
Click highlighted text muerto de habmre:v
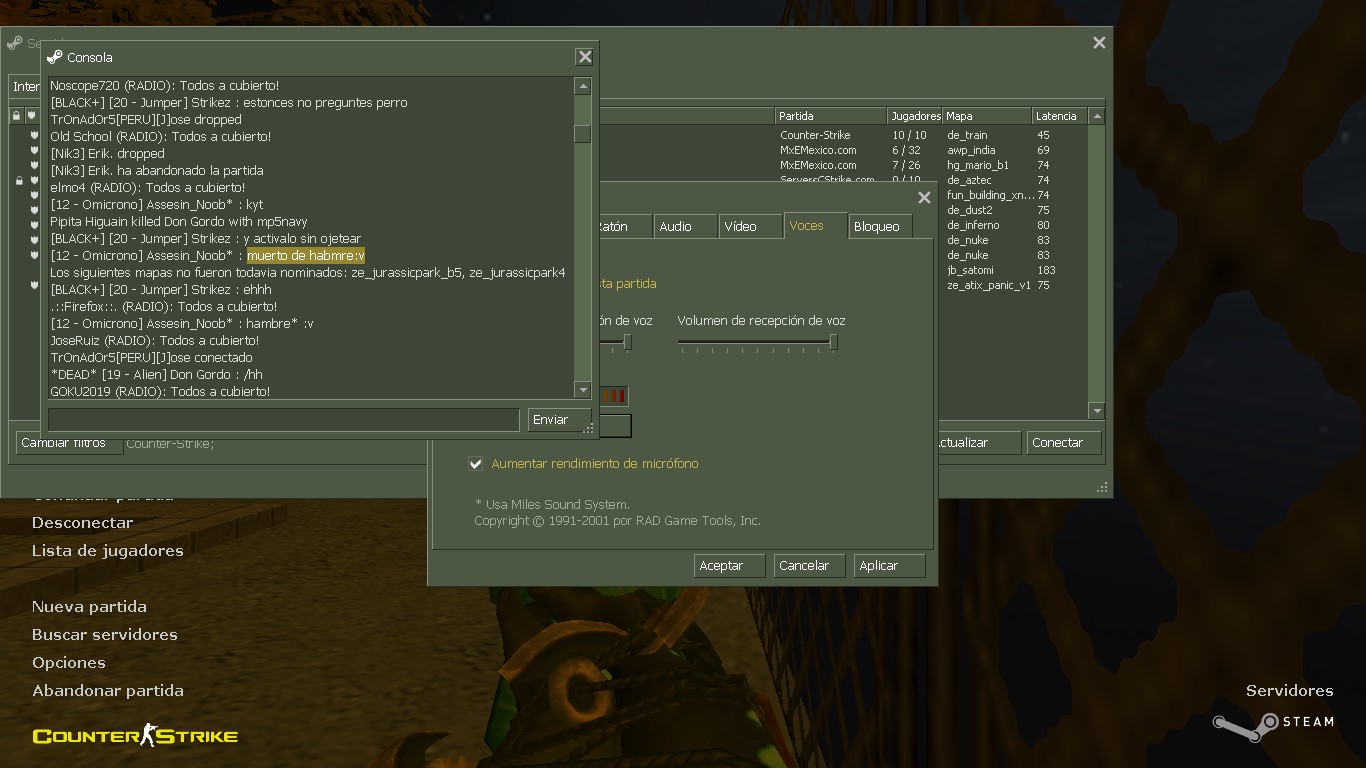306,256
